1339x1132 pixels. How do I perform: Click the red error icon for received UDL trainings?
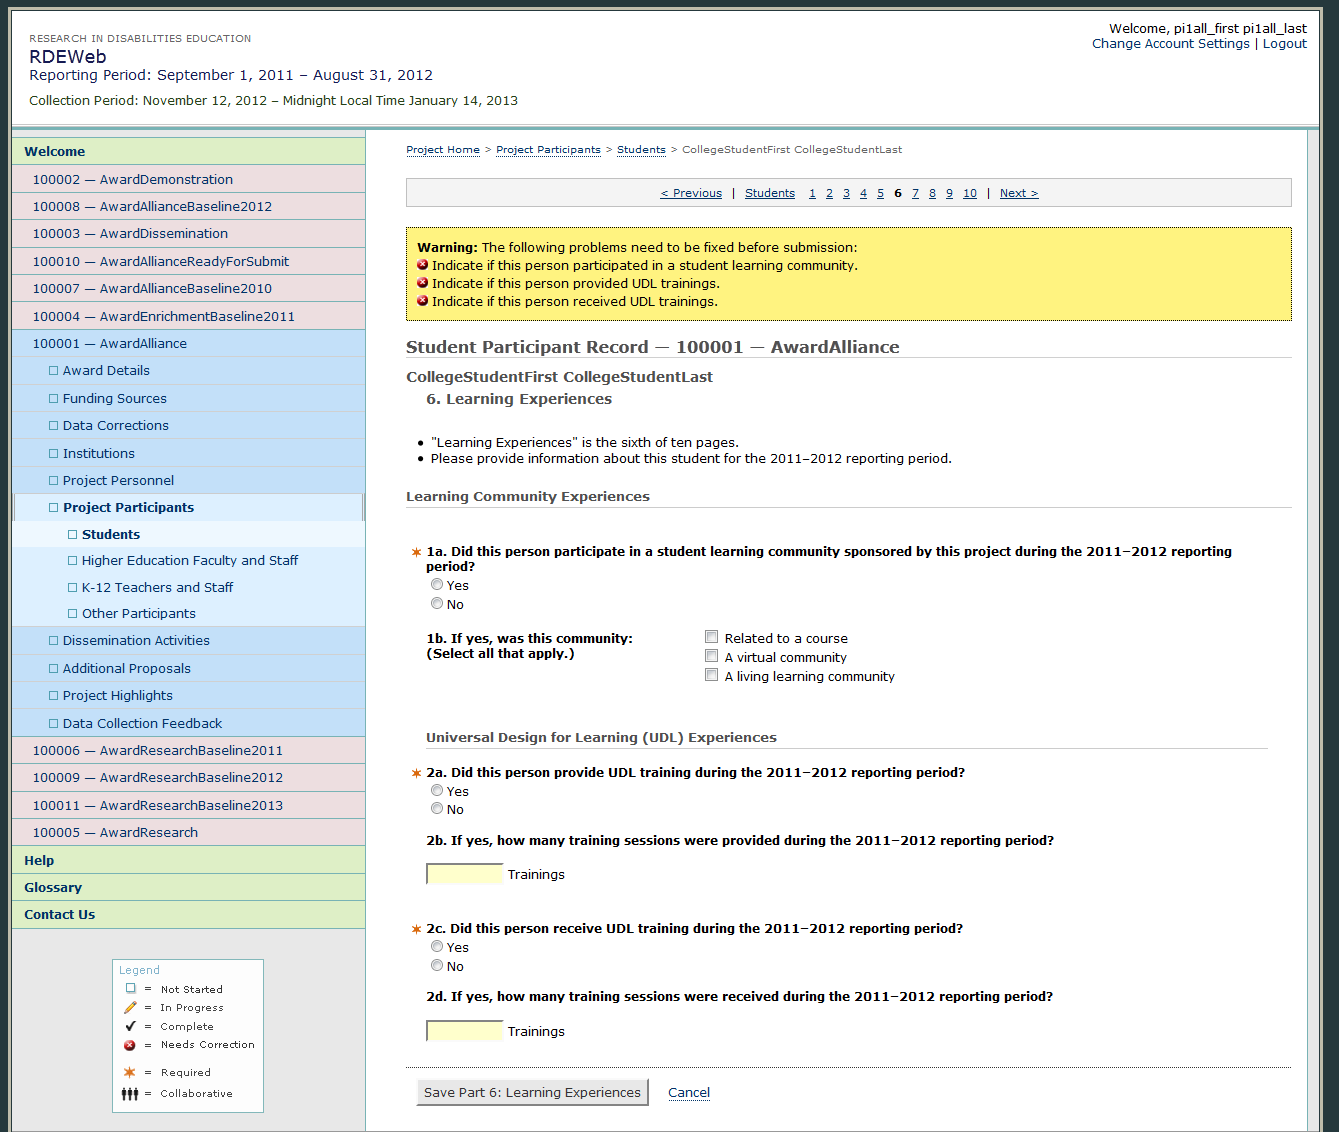click(423, 301)
